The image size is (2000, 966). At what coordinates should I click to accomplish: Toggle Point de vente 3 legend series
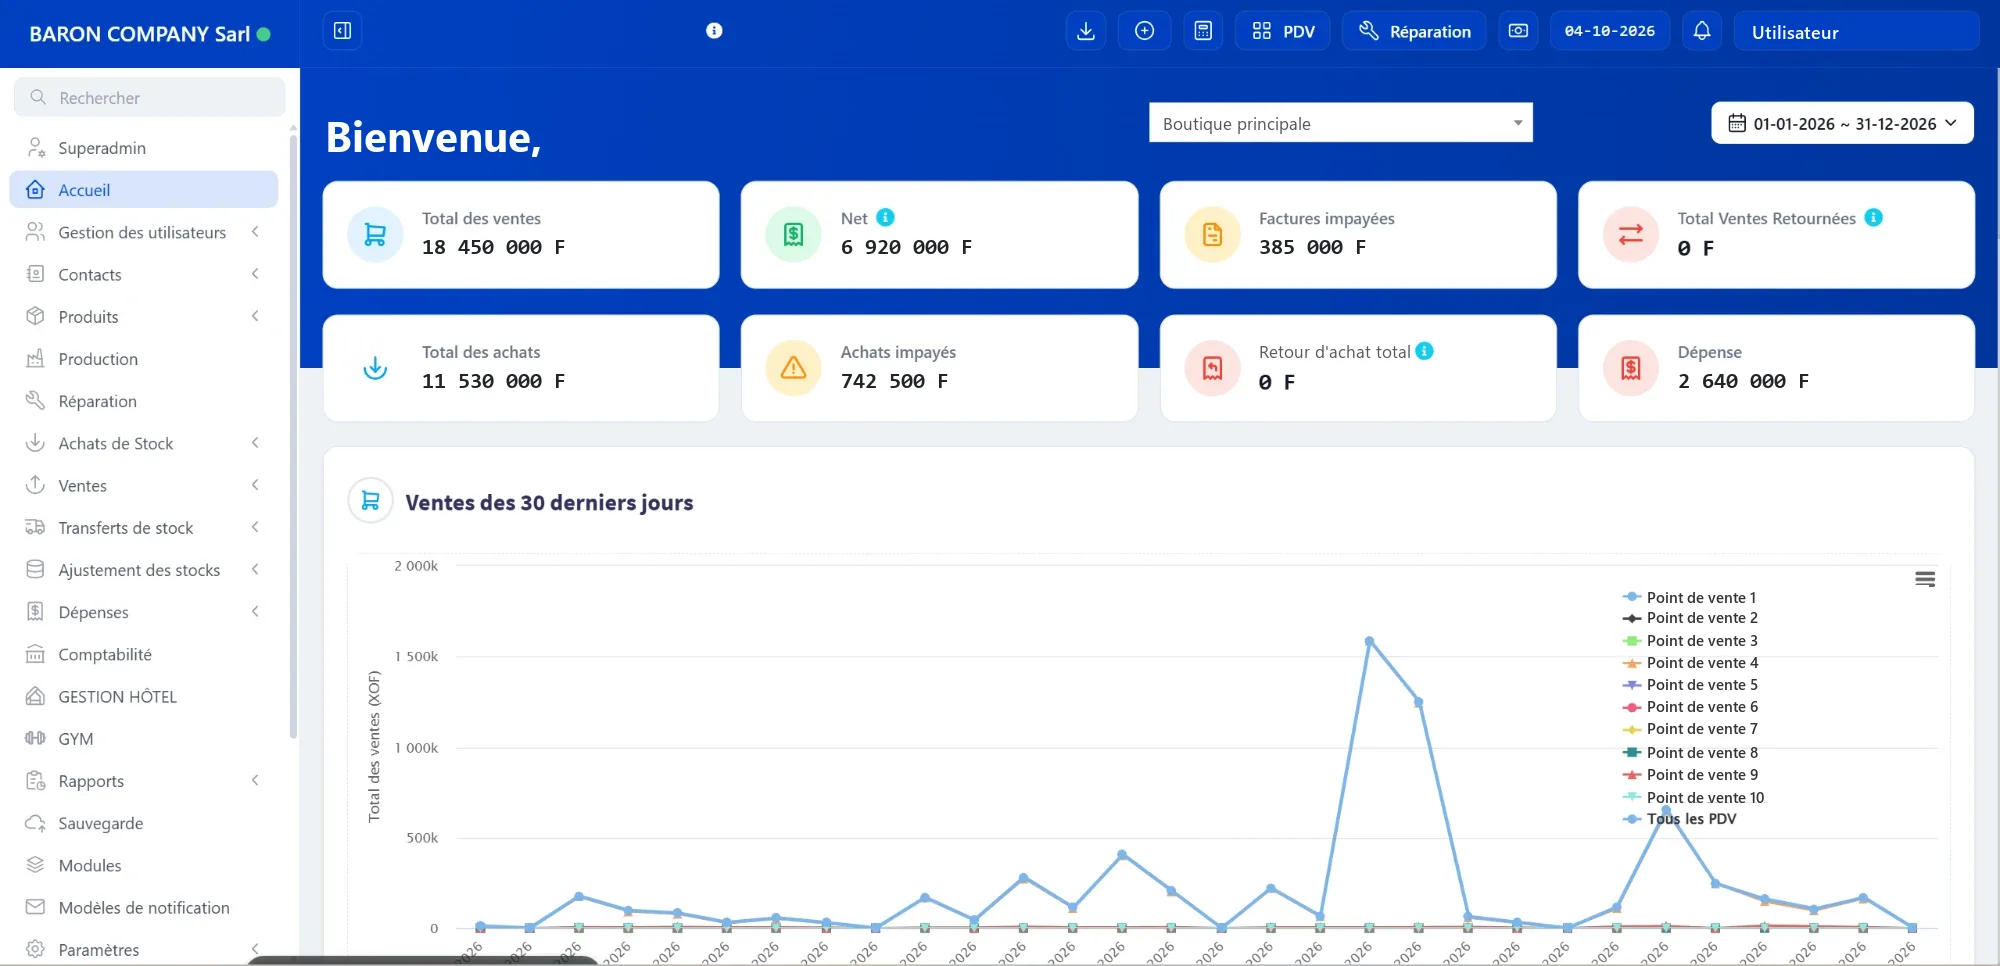(1690, 641)
